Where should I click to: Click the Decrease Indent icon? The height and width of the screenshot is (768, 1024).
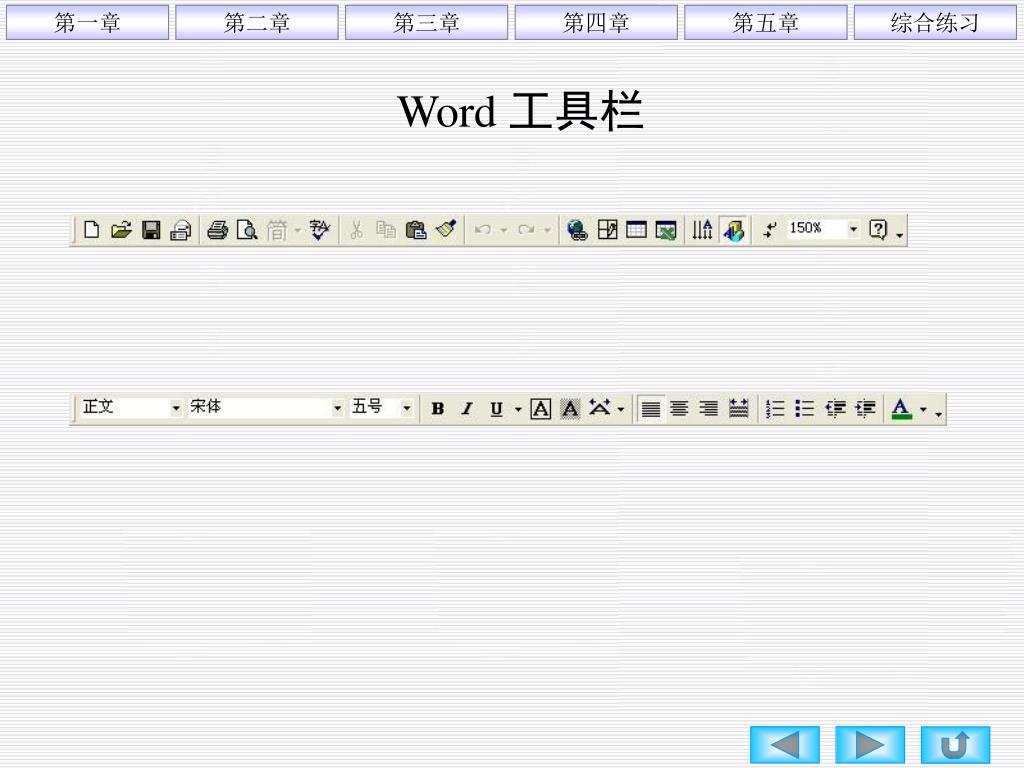pos(835,409)
